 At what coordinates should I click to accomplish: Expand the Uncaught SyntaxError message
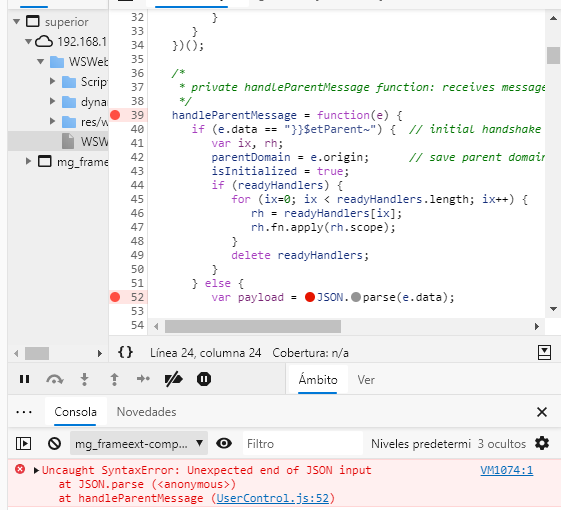coord(36,470)
